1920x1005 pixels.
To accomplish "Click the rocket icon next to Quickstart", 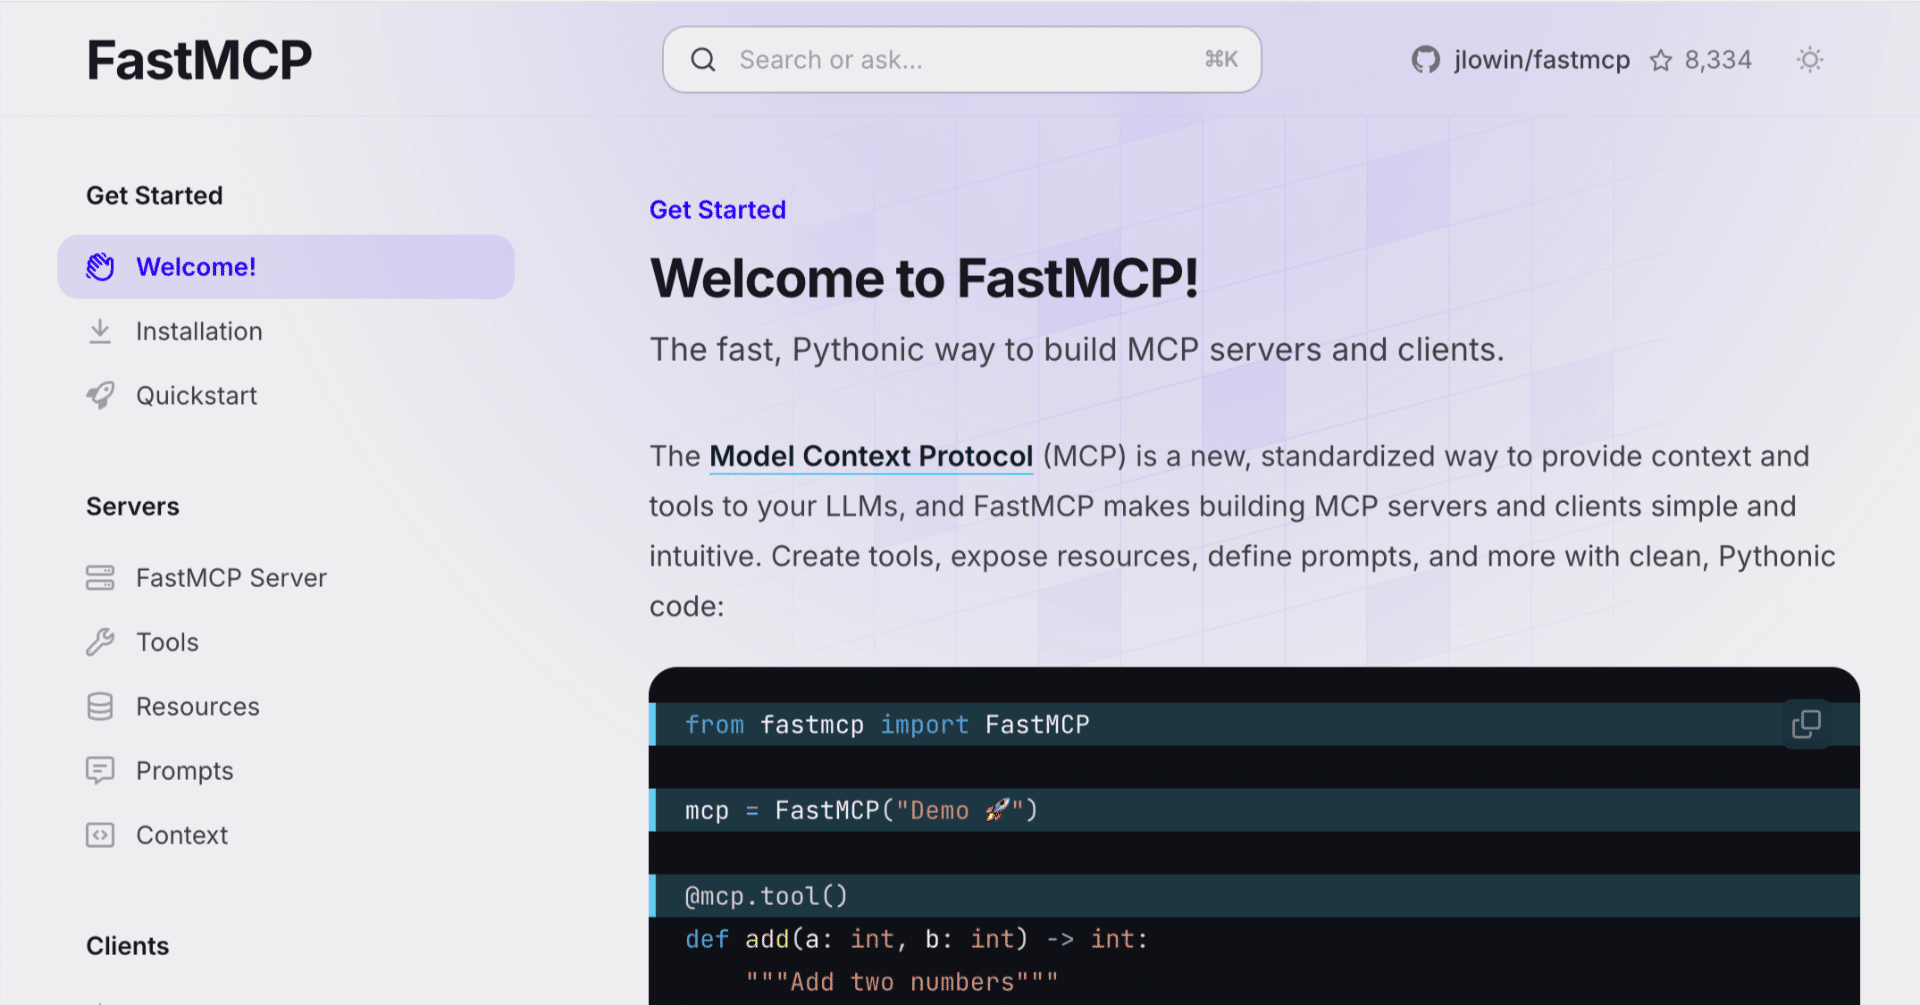I will 100,395.
